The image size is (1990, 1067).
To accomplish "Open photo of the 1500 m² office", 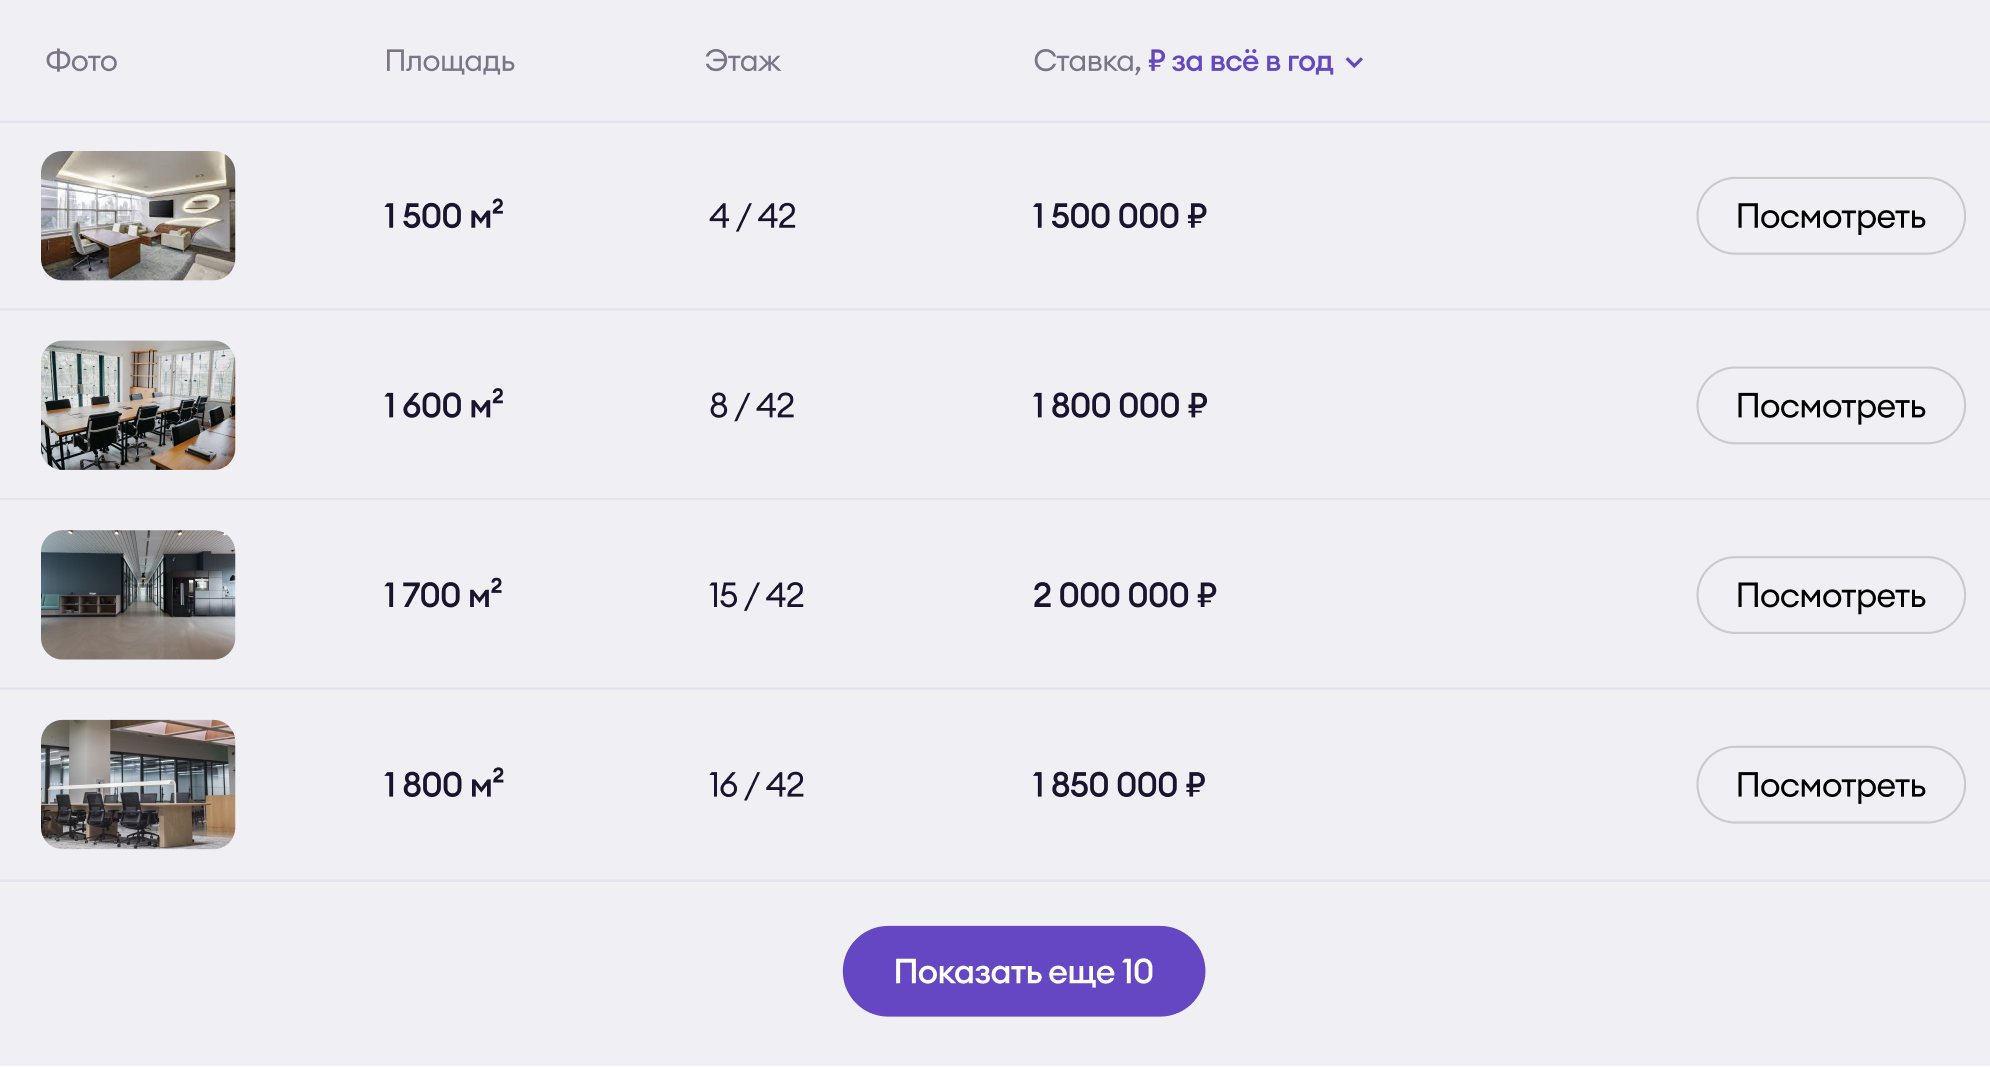I will (138, 216).
